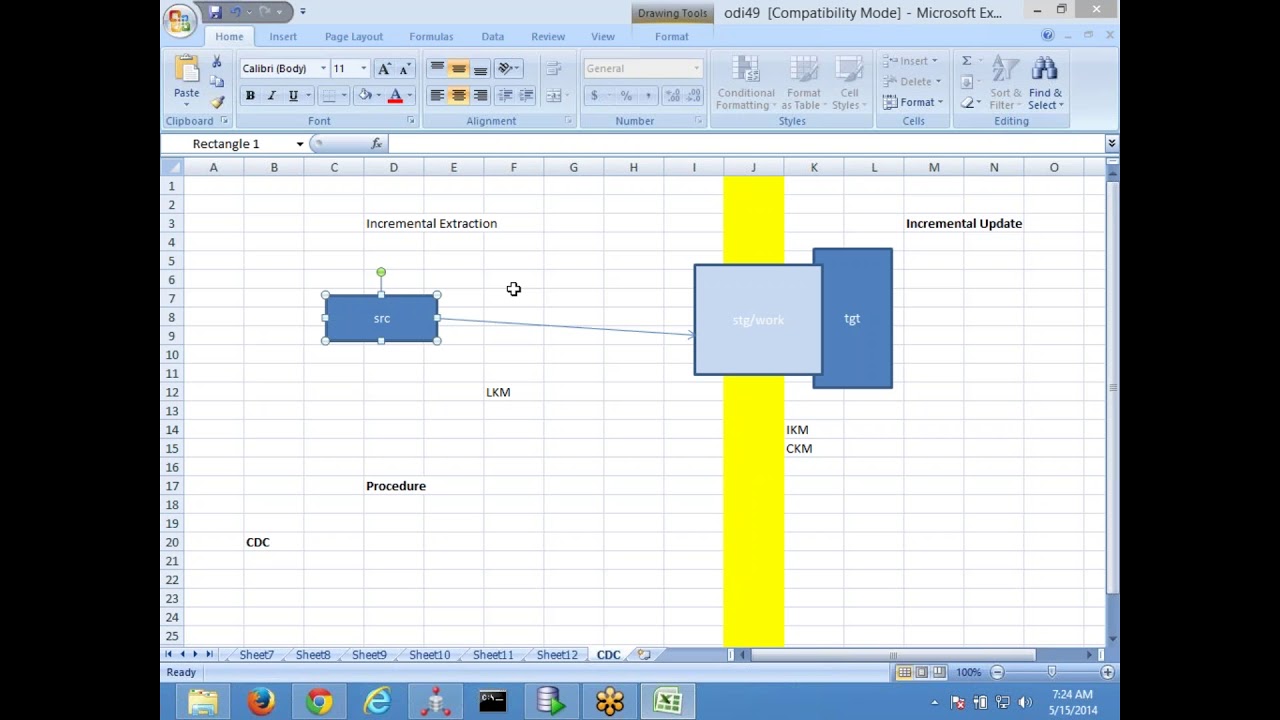
Task: Toggle Align Text Left
Action: tap(437, 95)
